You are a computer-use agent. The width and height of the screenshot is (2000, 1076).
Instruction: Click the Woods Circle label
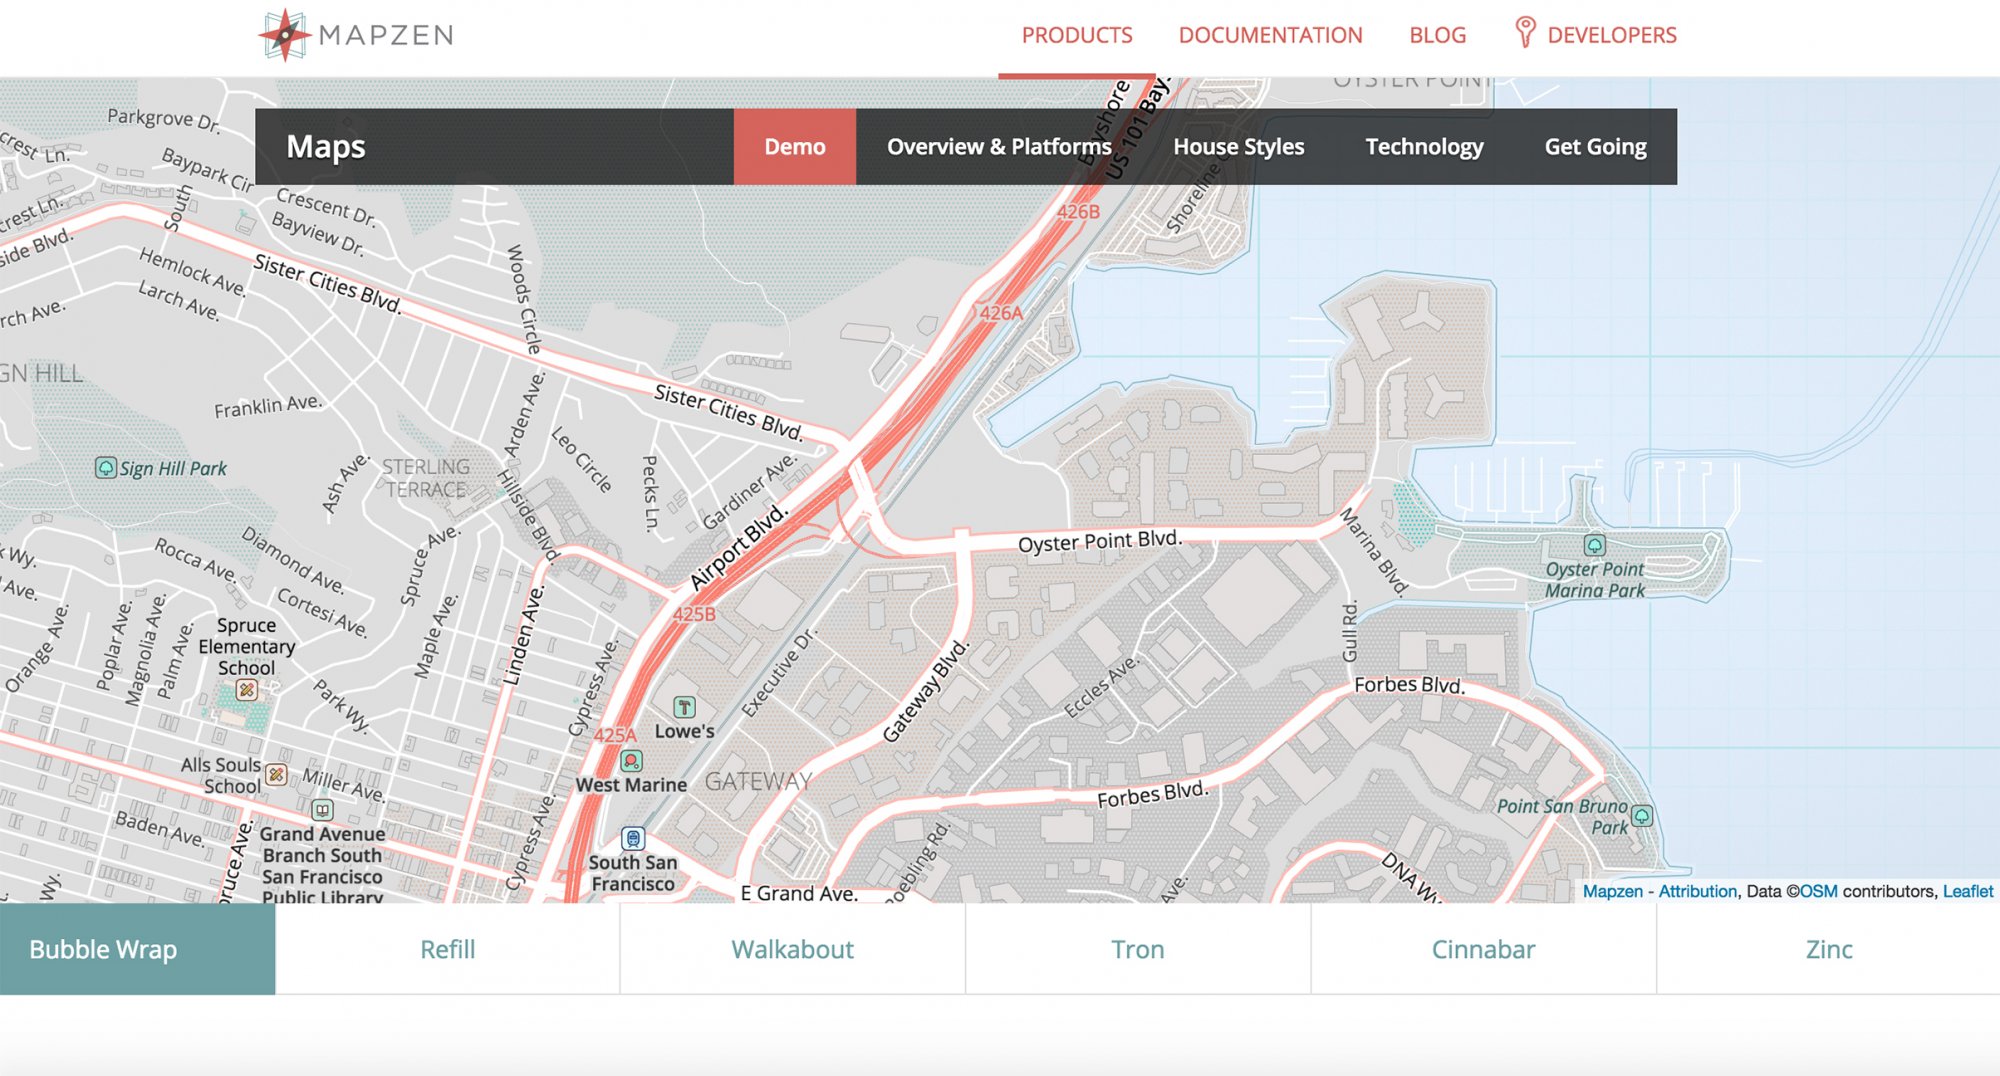coord(523,299)
